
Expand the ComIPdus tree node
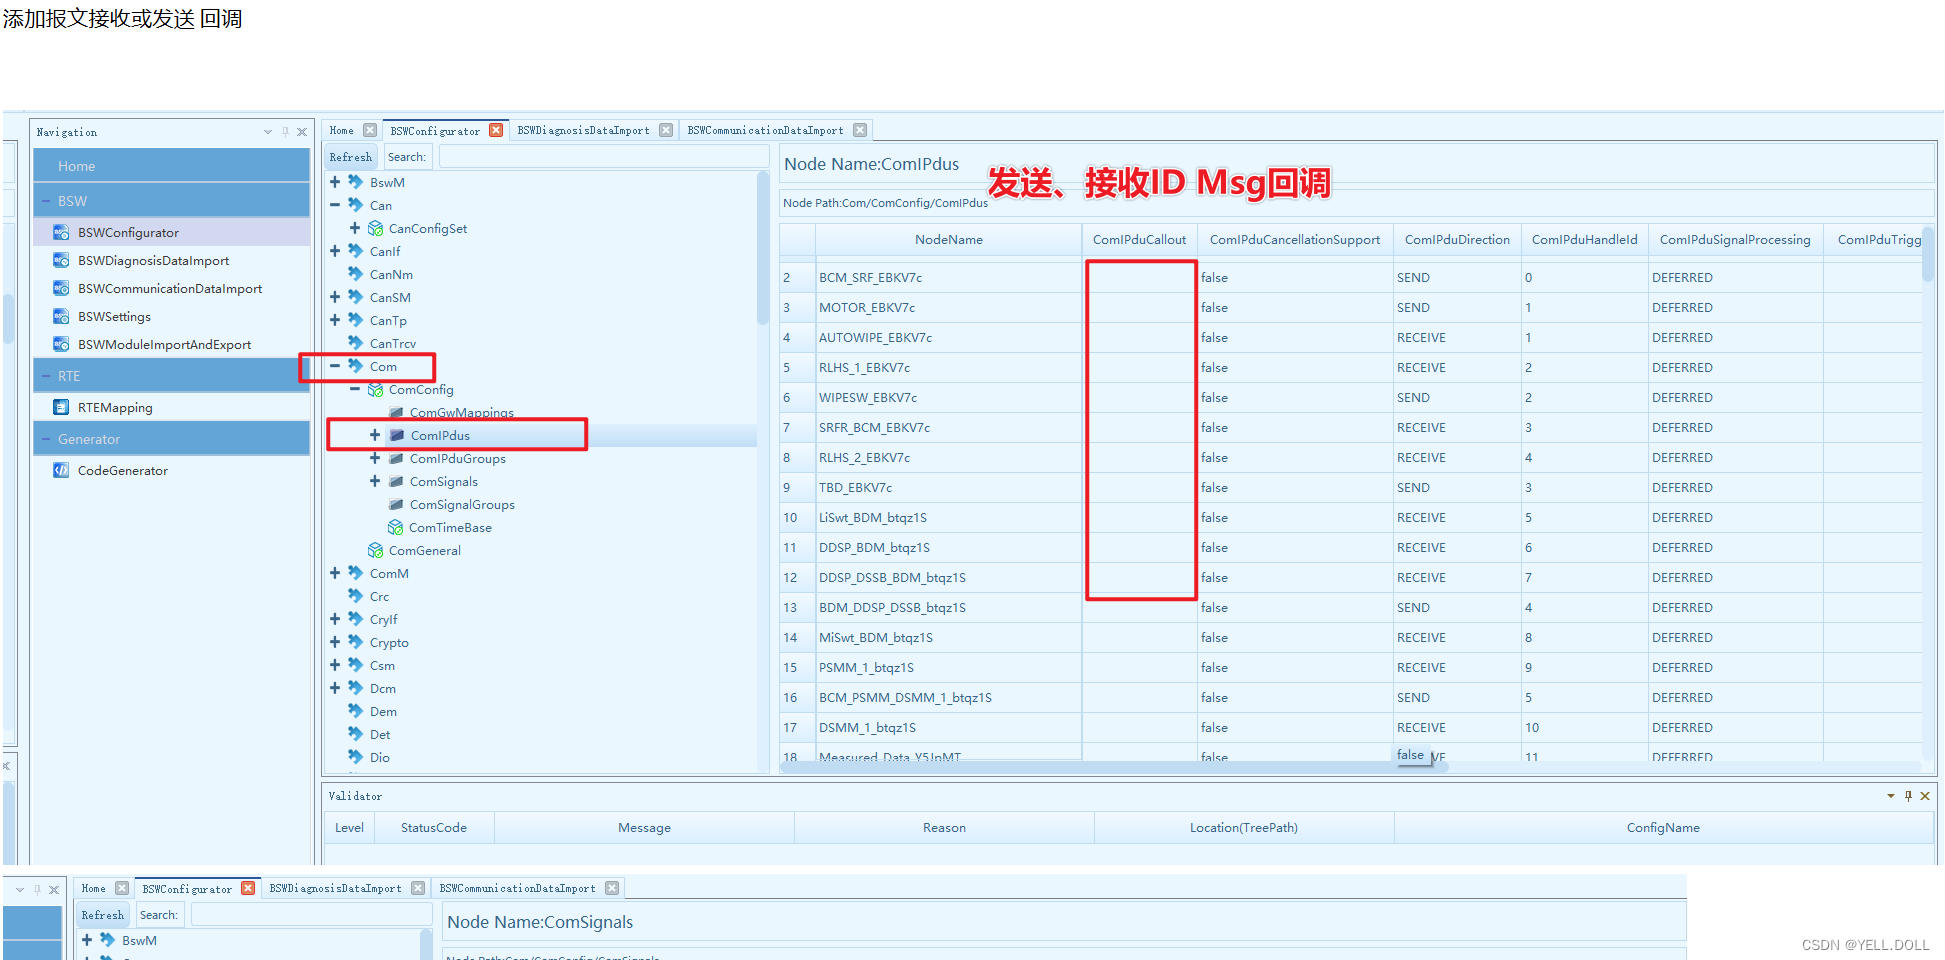pyautogui.click(x=375, y=435)
